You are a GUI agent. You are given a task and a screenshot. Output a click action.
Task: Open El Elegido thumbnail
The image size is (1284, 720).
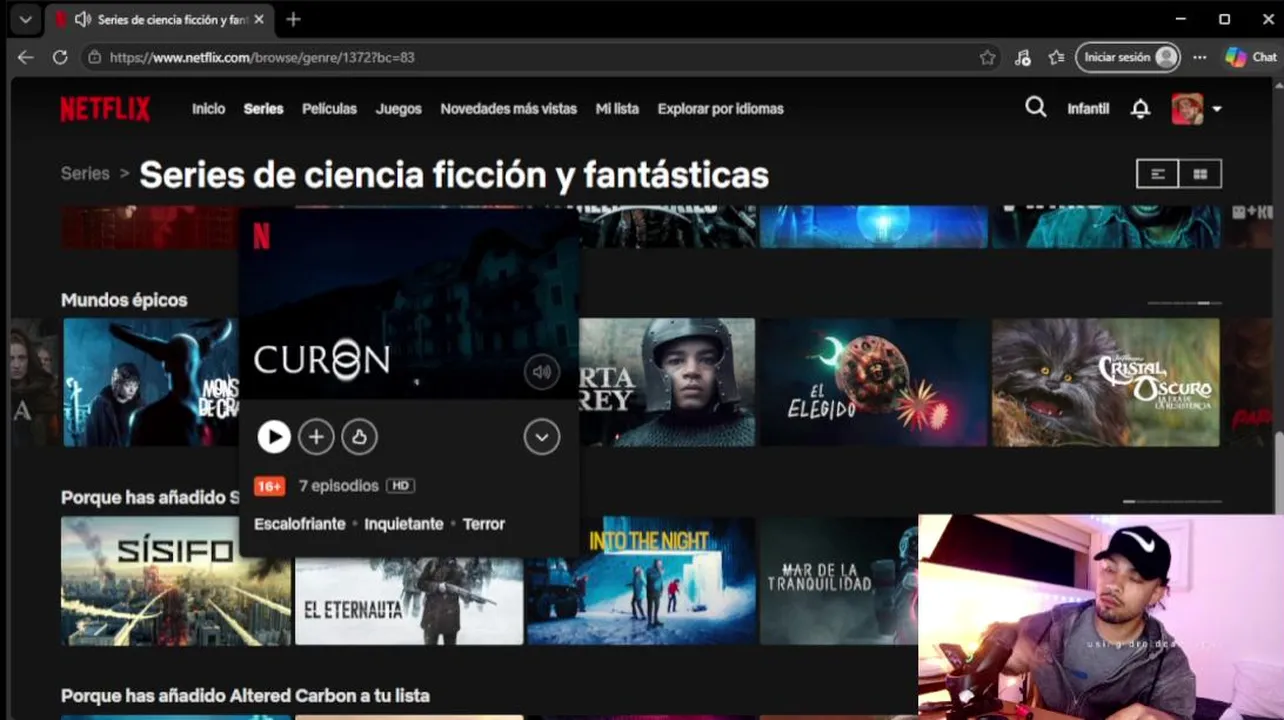[x=873, y=382]
